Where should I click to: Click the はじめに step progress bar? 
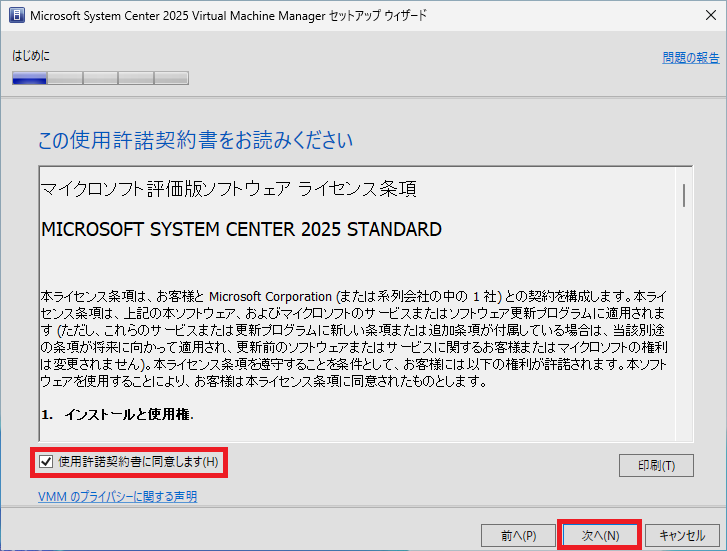(100, 78)
